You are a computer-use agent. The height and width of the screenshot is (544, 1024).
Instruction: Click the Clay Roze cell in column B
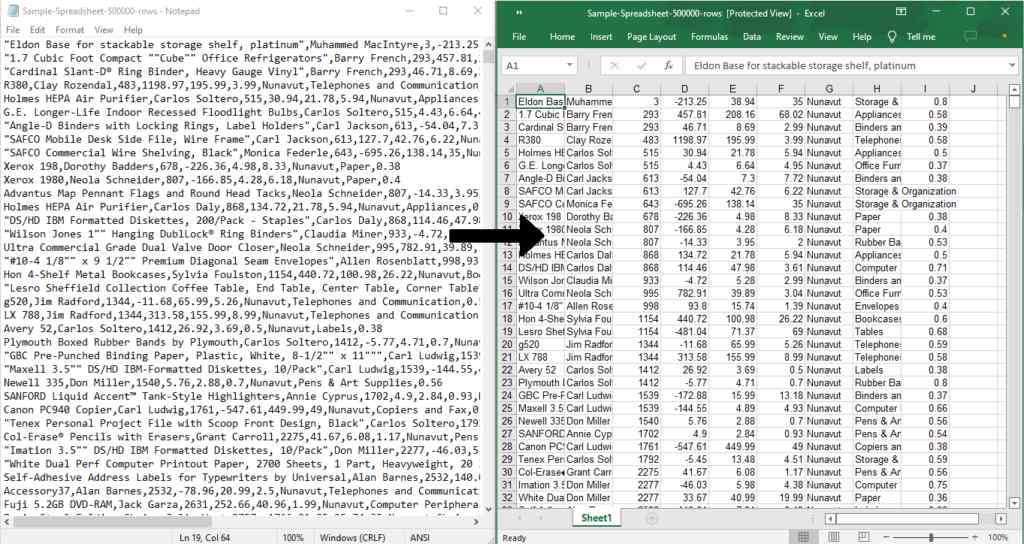coord(588,140)
